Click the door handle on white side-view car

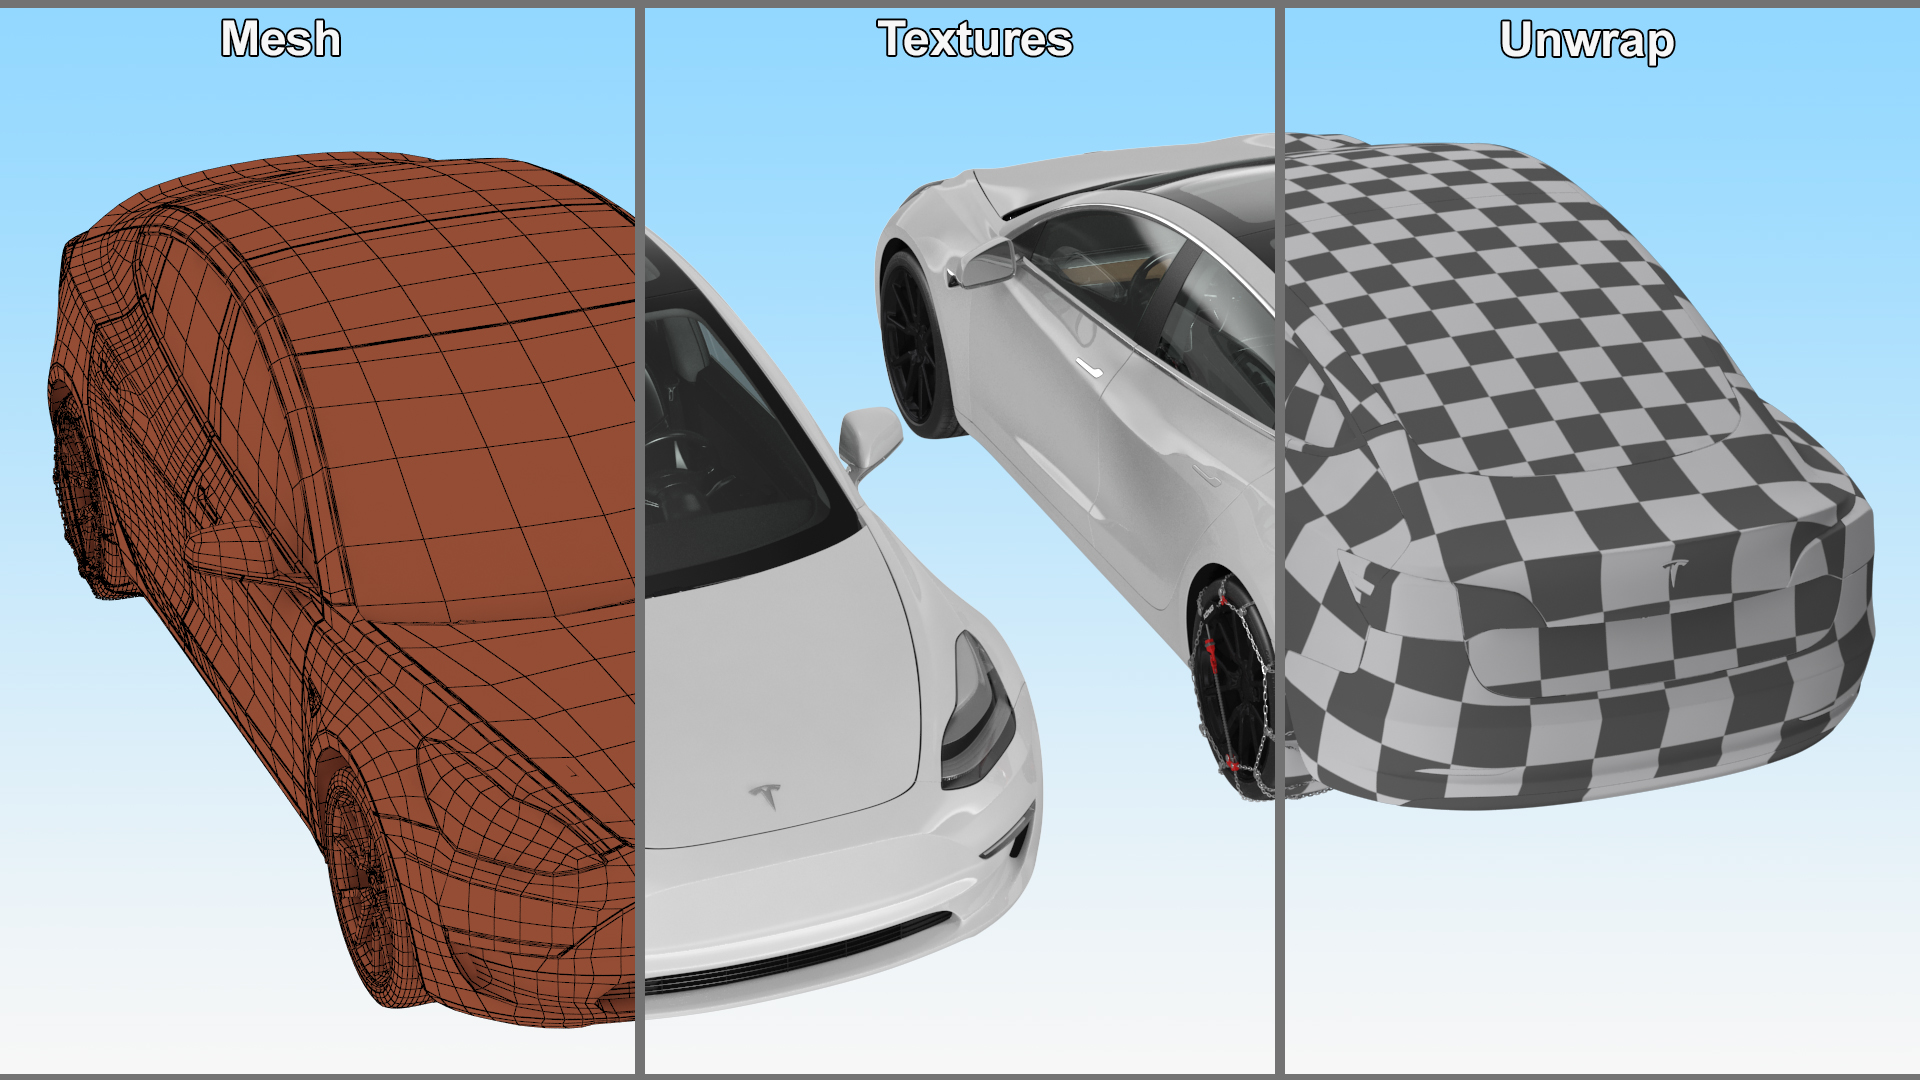(1087, 368)
